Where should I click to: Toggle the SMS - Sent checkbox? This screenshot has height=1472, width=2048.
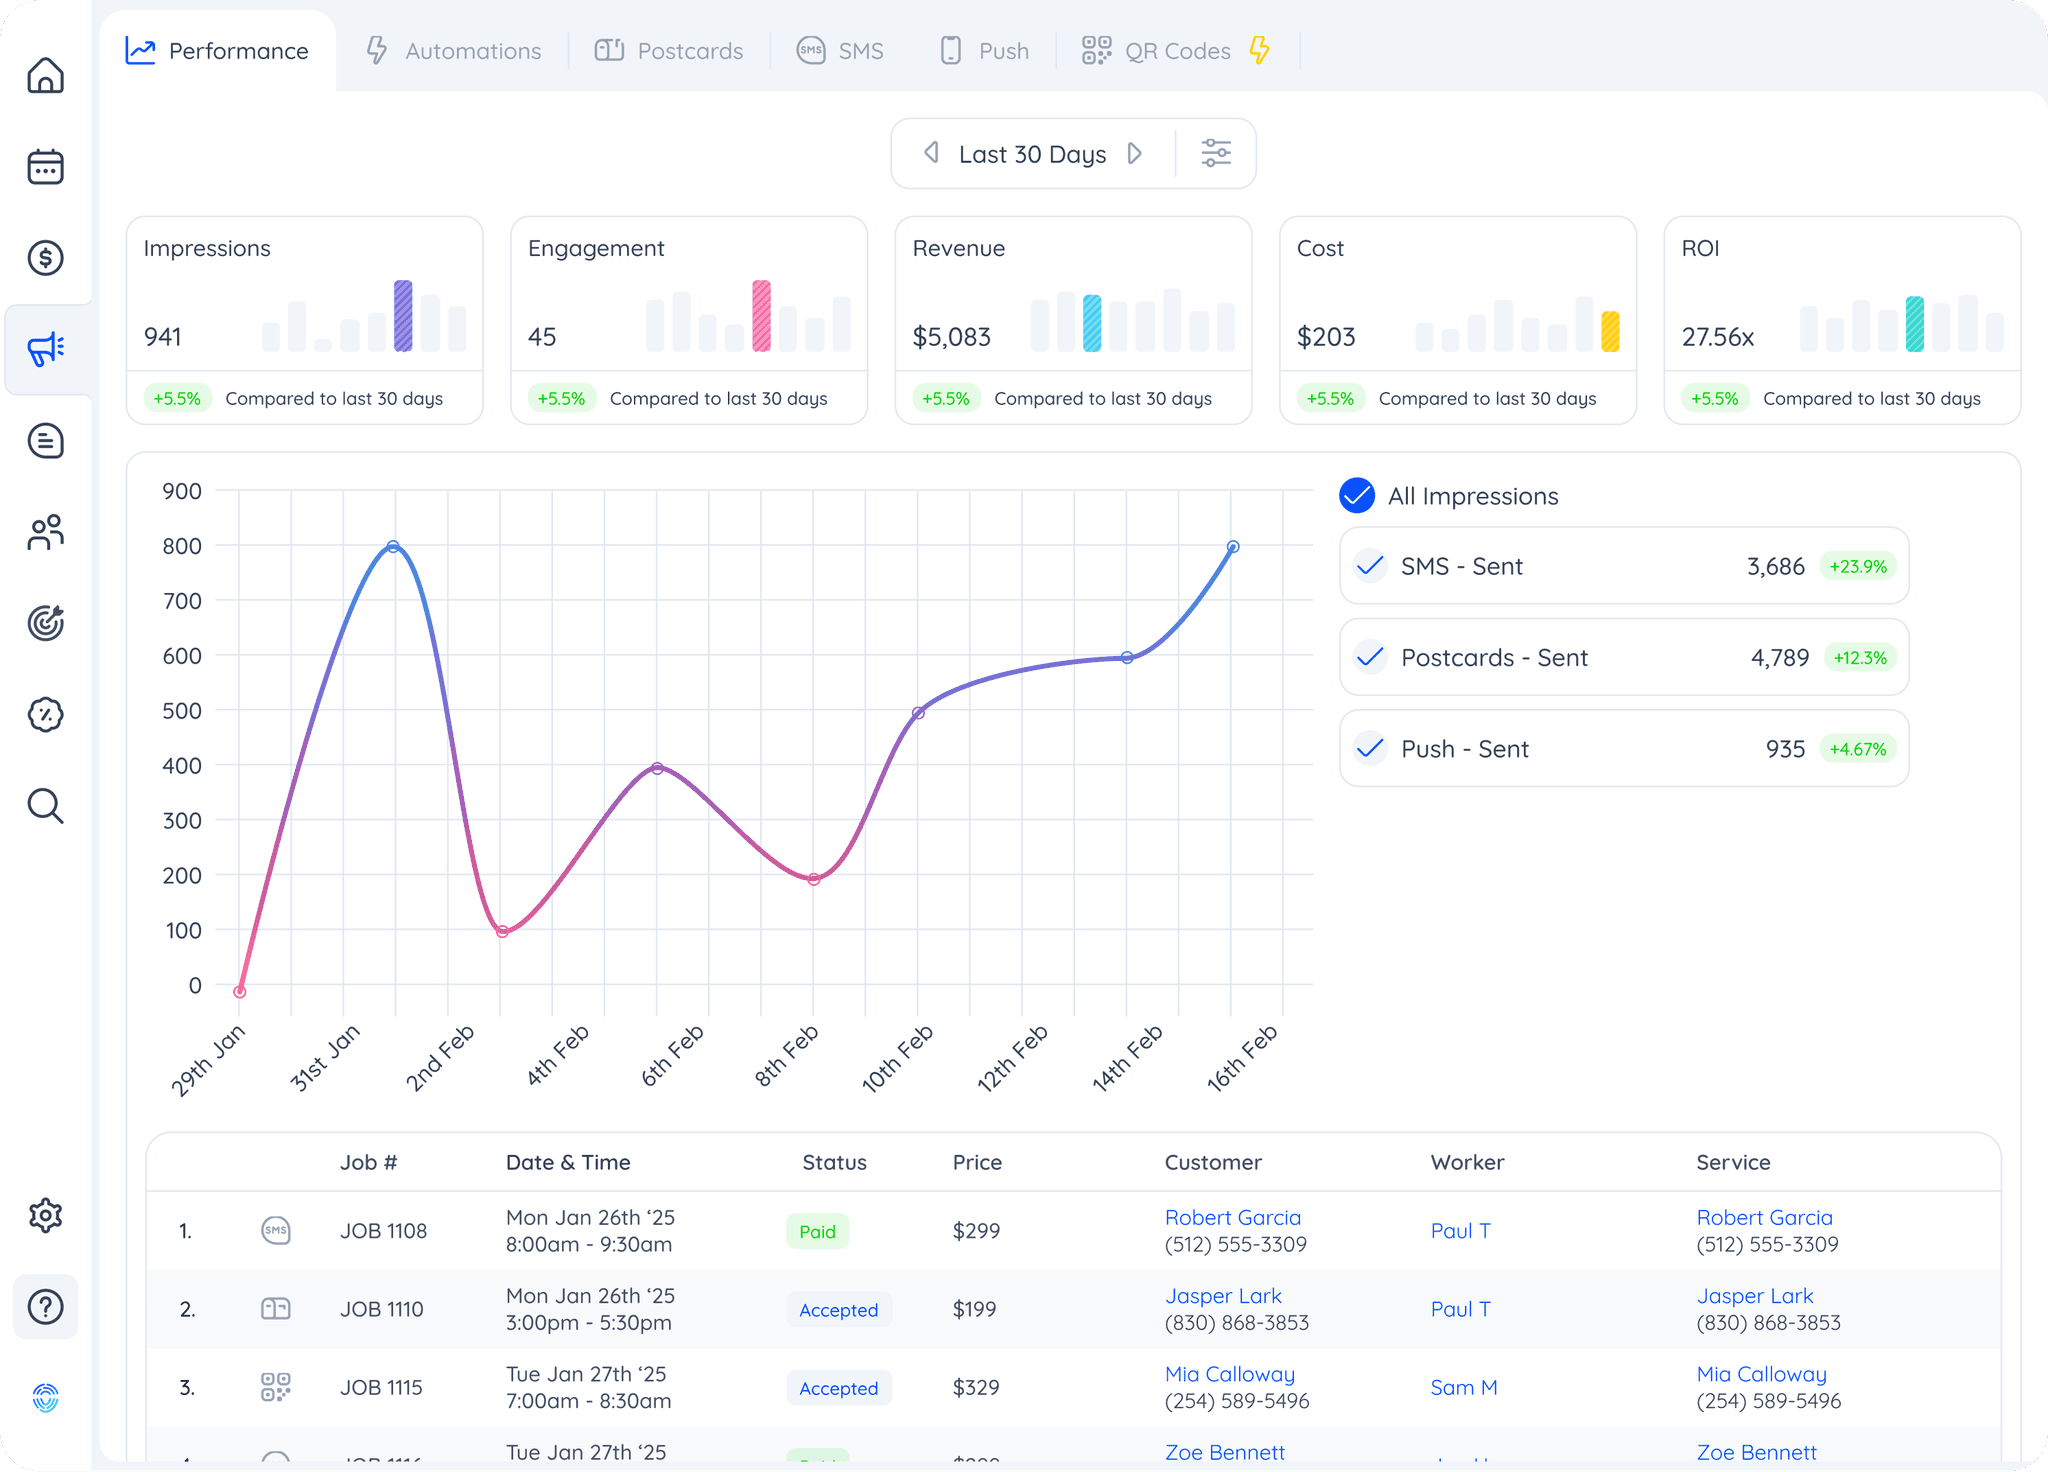pyautogui.click(x=1370, y=566)
